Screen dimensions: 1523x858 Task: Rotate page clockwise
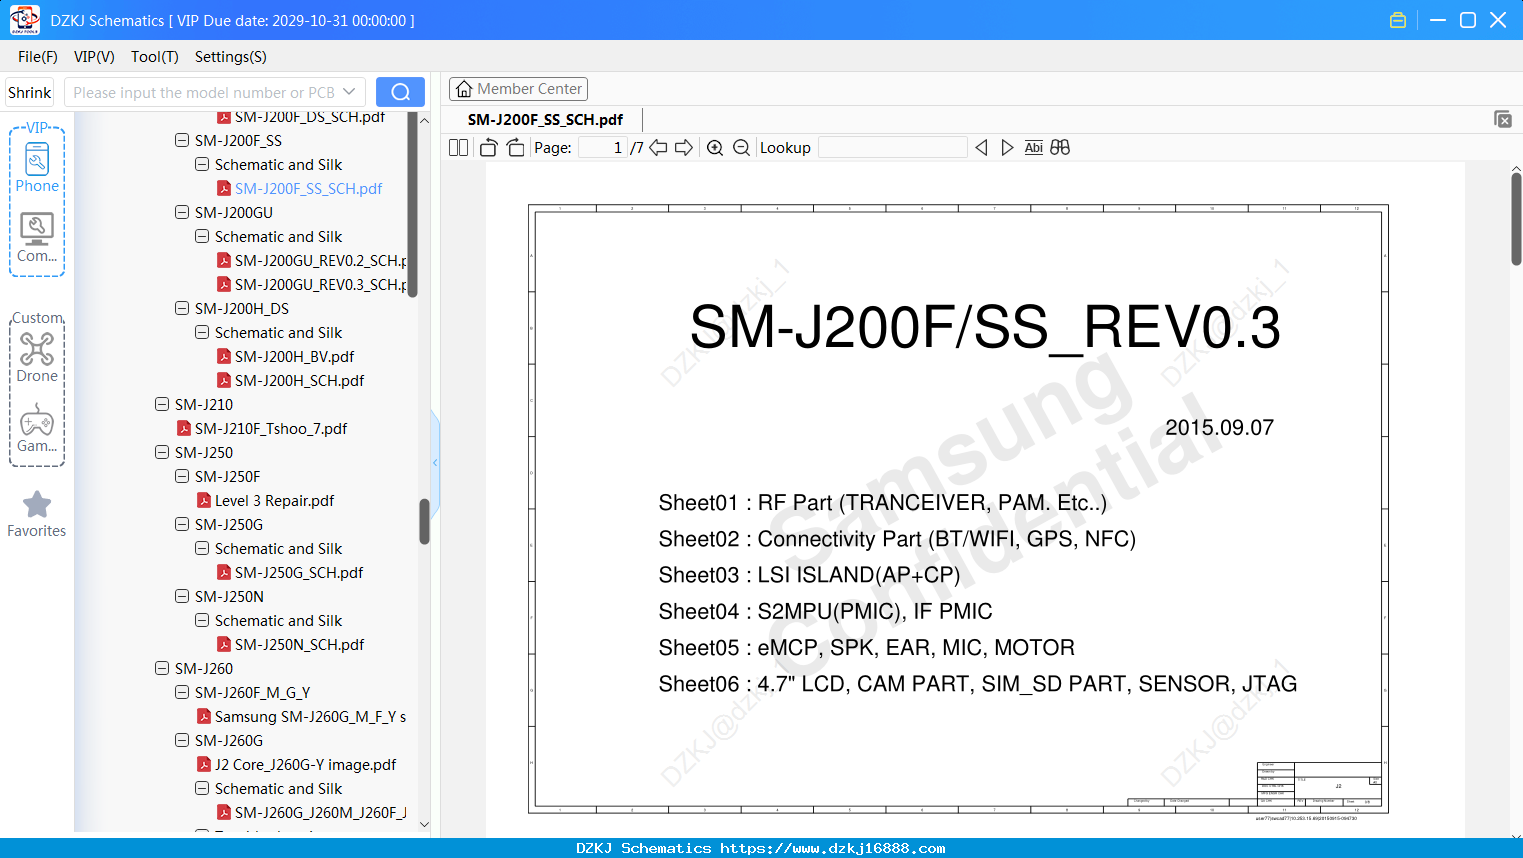coord(515,147)
